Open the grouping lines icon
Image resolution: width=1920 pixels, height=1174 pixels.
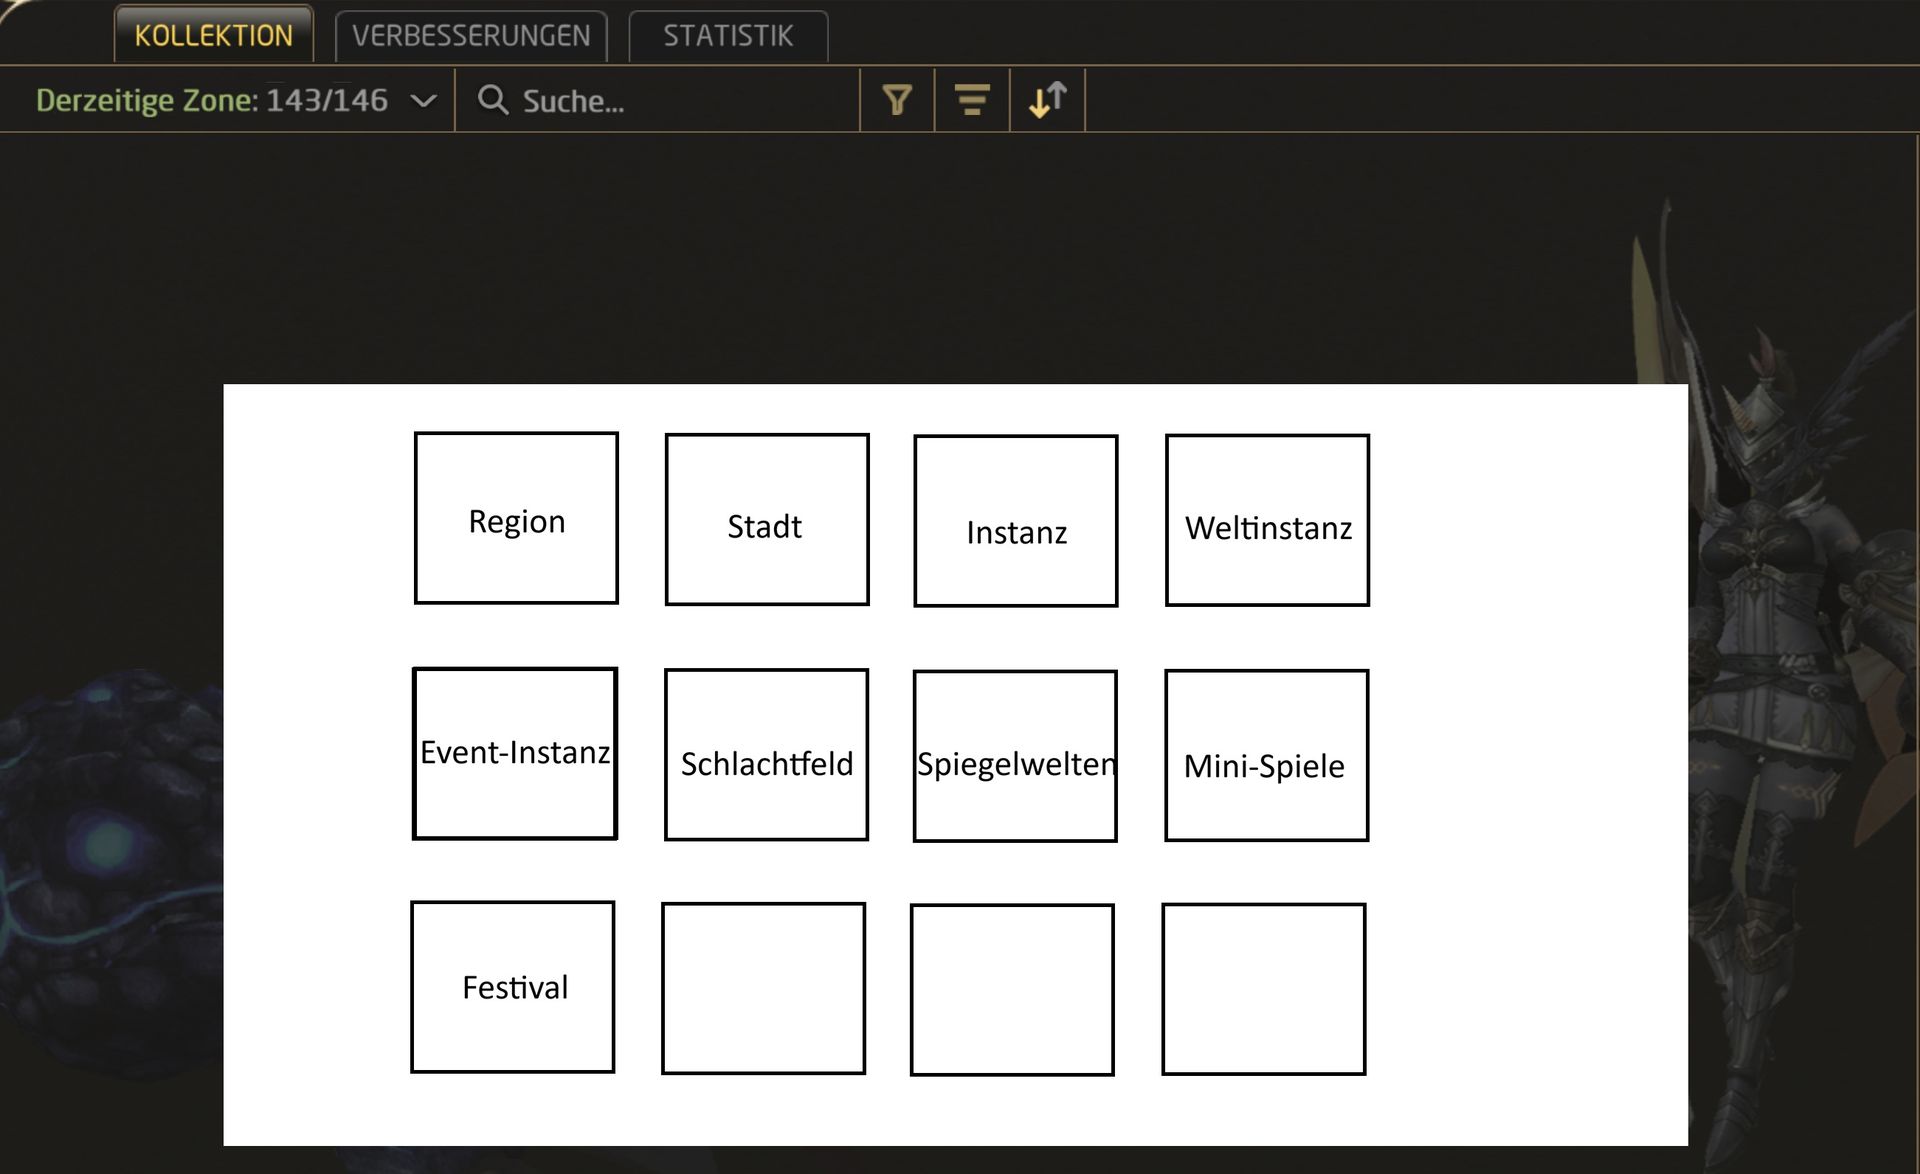coord(971,100)
